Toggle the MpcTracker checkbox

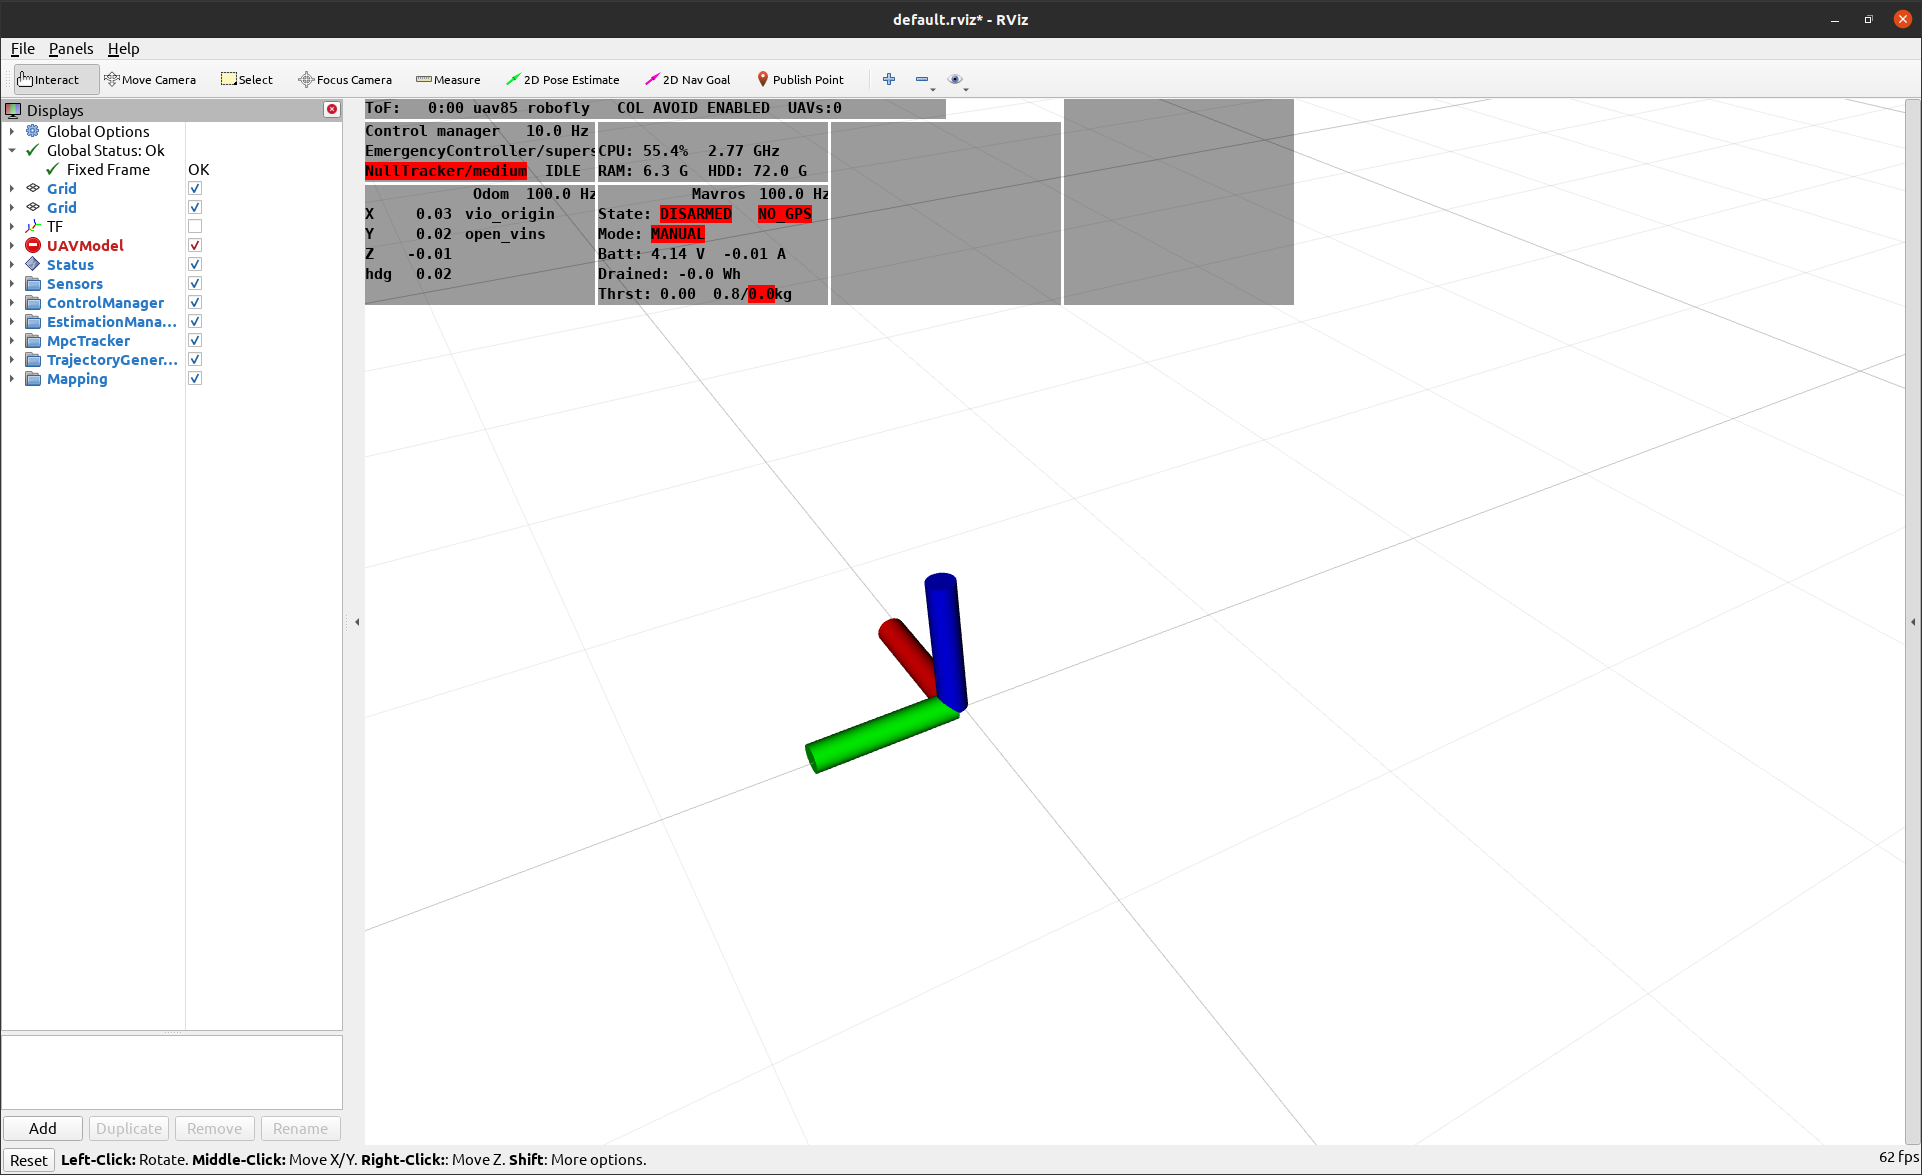pos(195,340)
